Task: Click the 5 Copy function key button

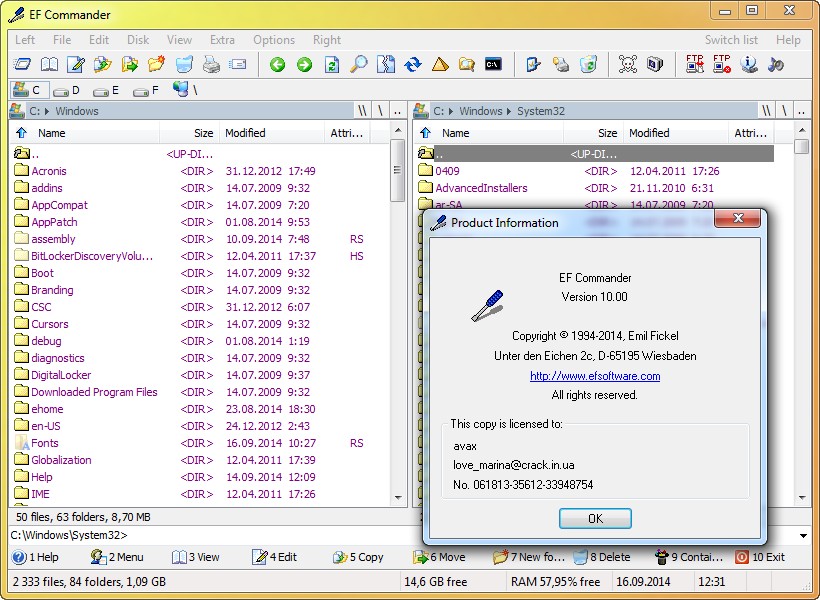Action: [358, 557]
